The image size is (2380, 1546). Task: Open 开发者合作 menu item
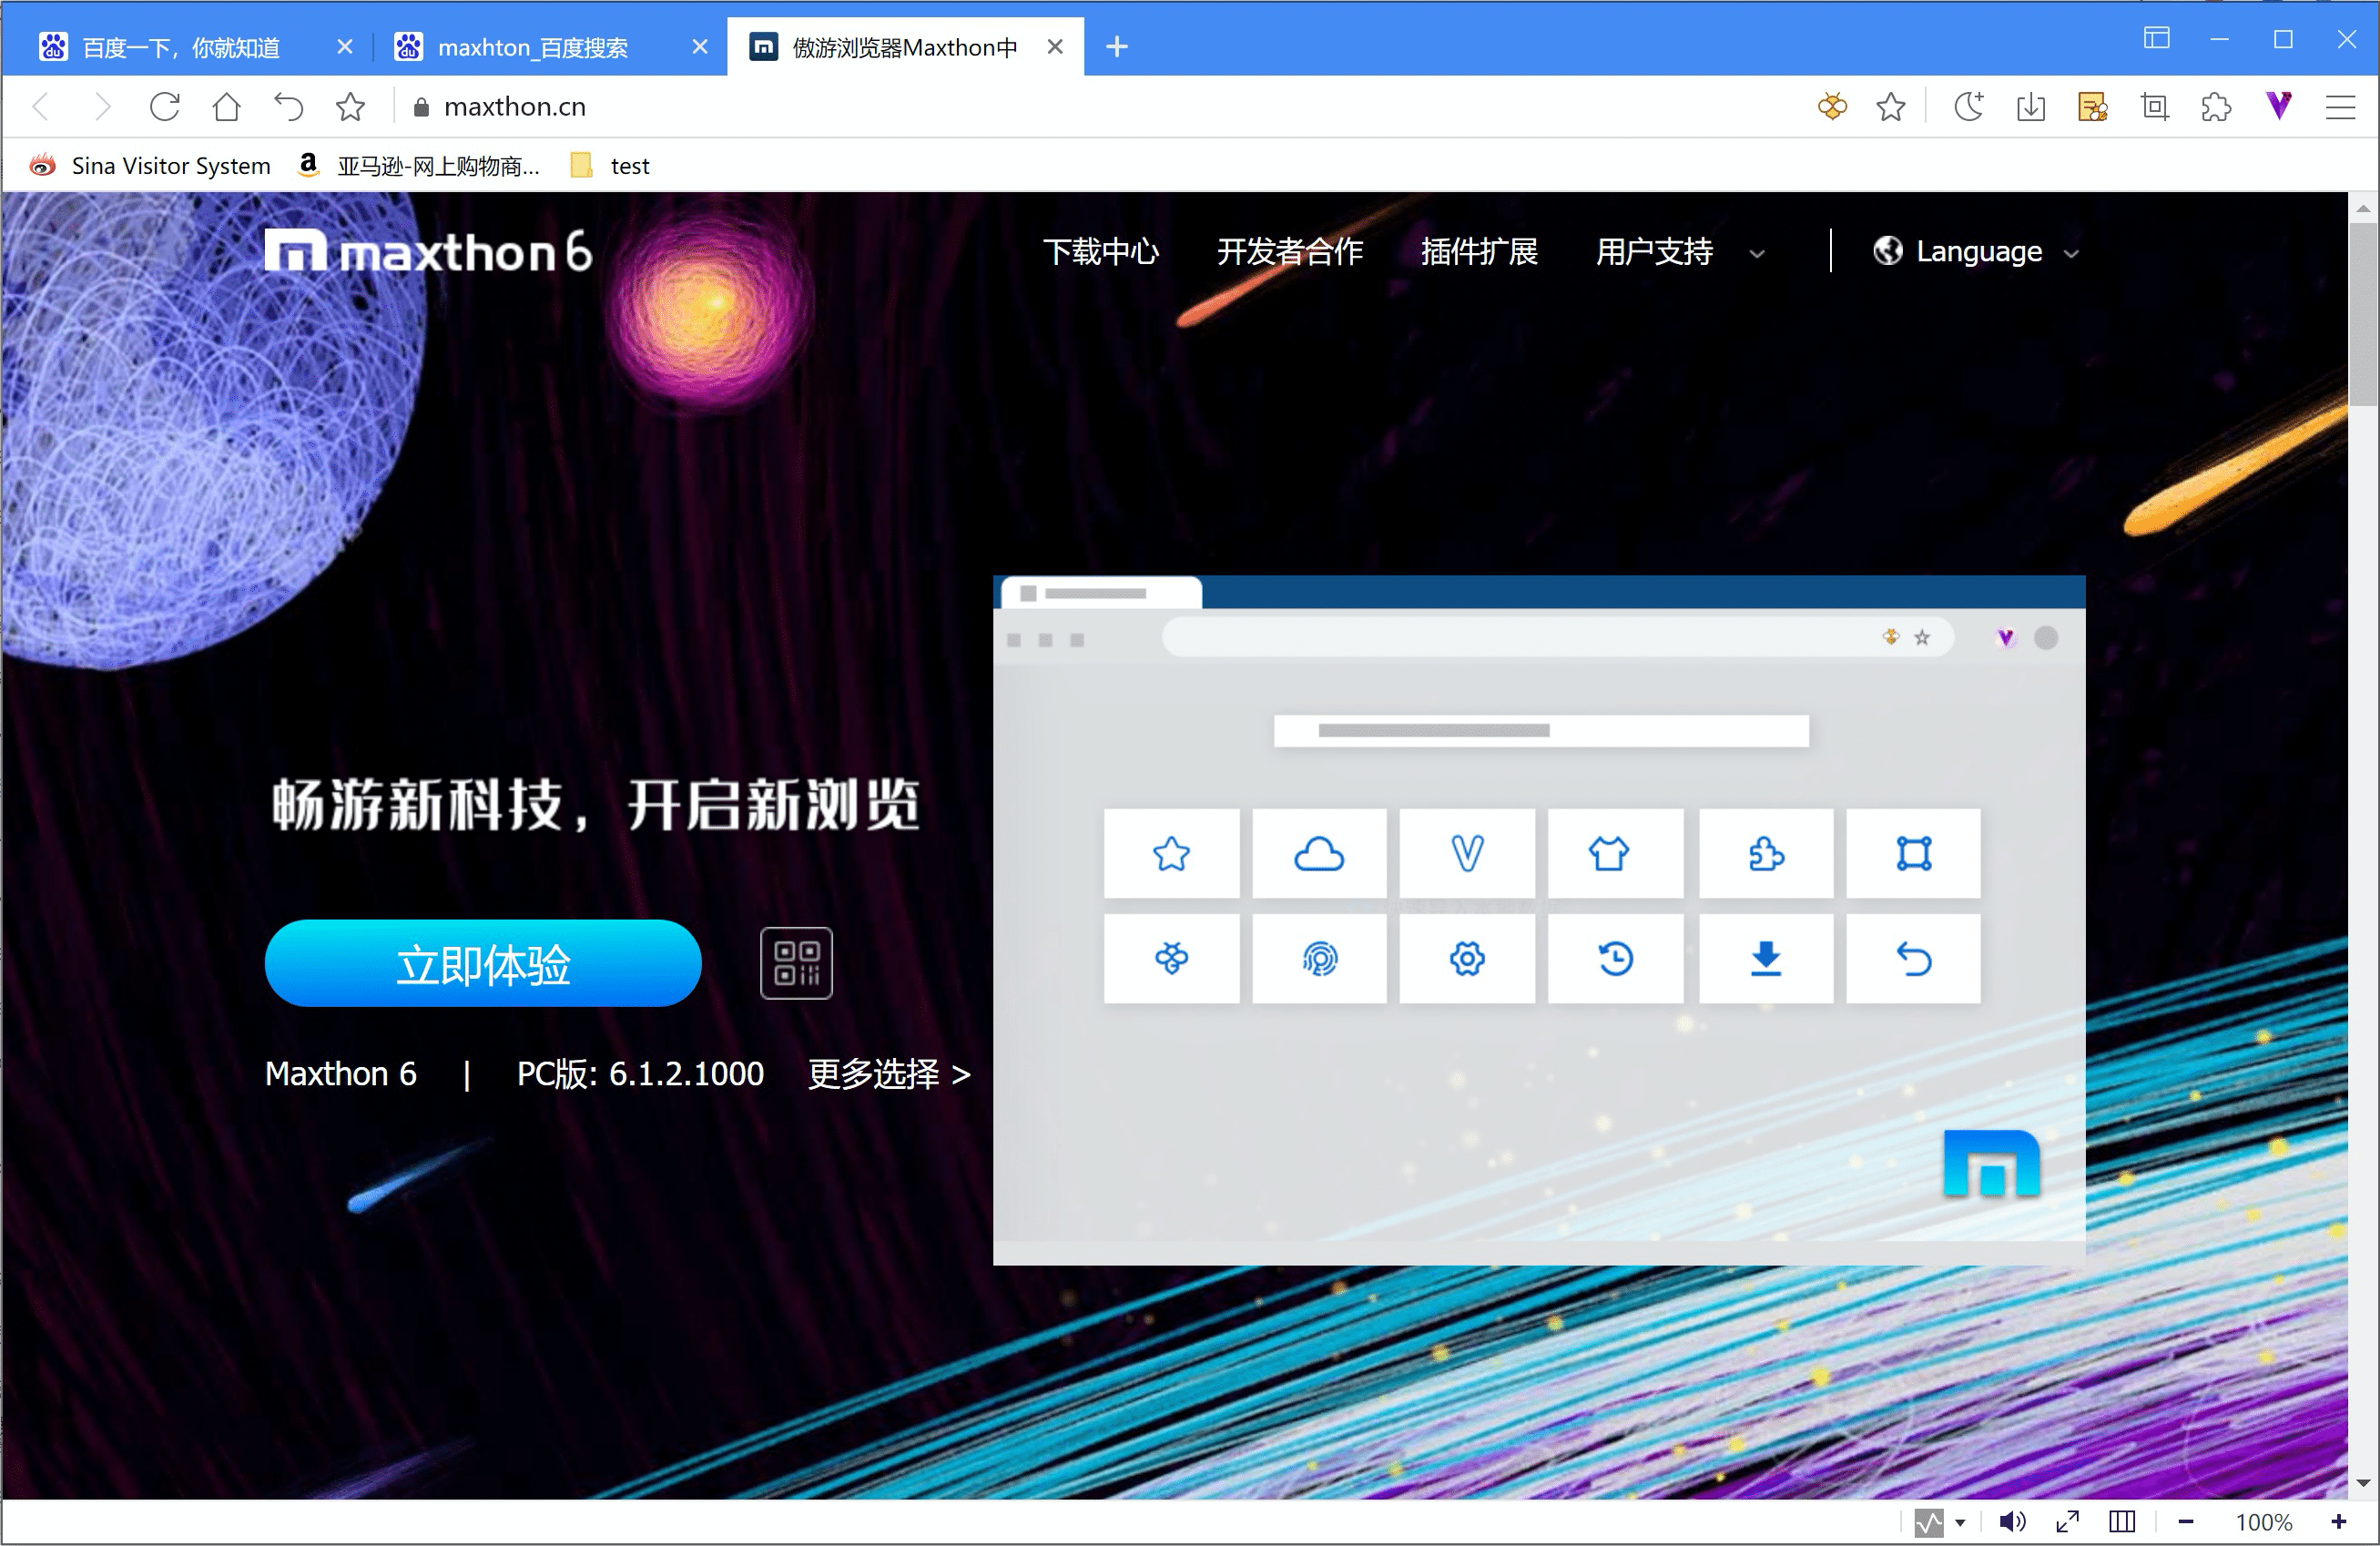tap(1289, 251)
